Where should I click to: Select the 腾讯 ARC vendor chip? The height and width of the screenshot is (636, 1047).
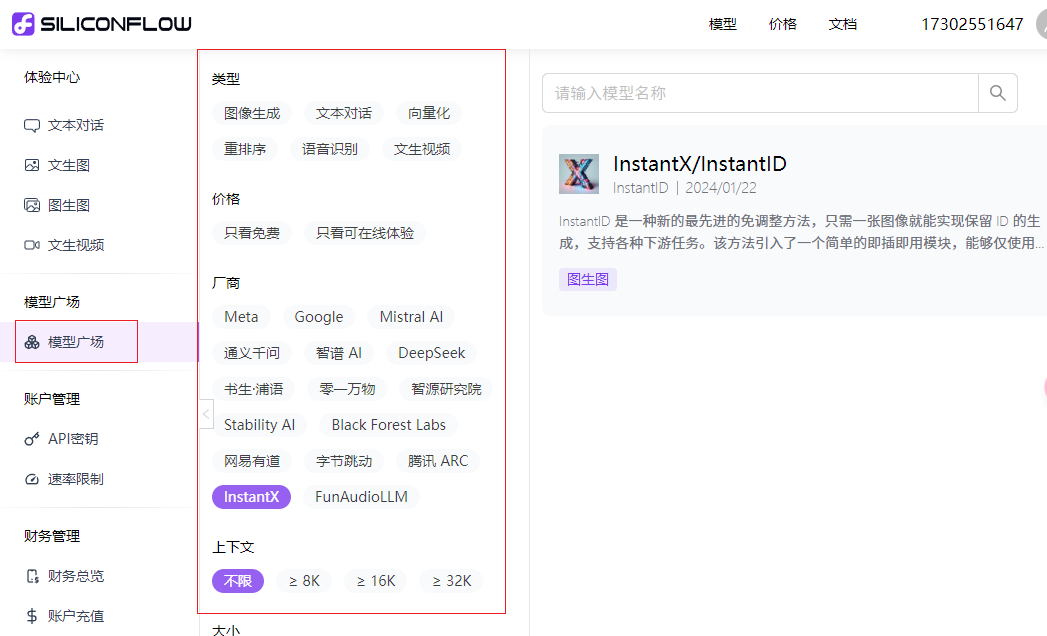(x=438, y=461)
